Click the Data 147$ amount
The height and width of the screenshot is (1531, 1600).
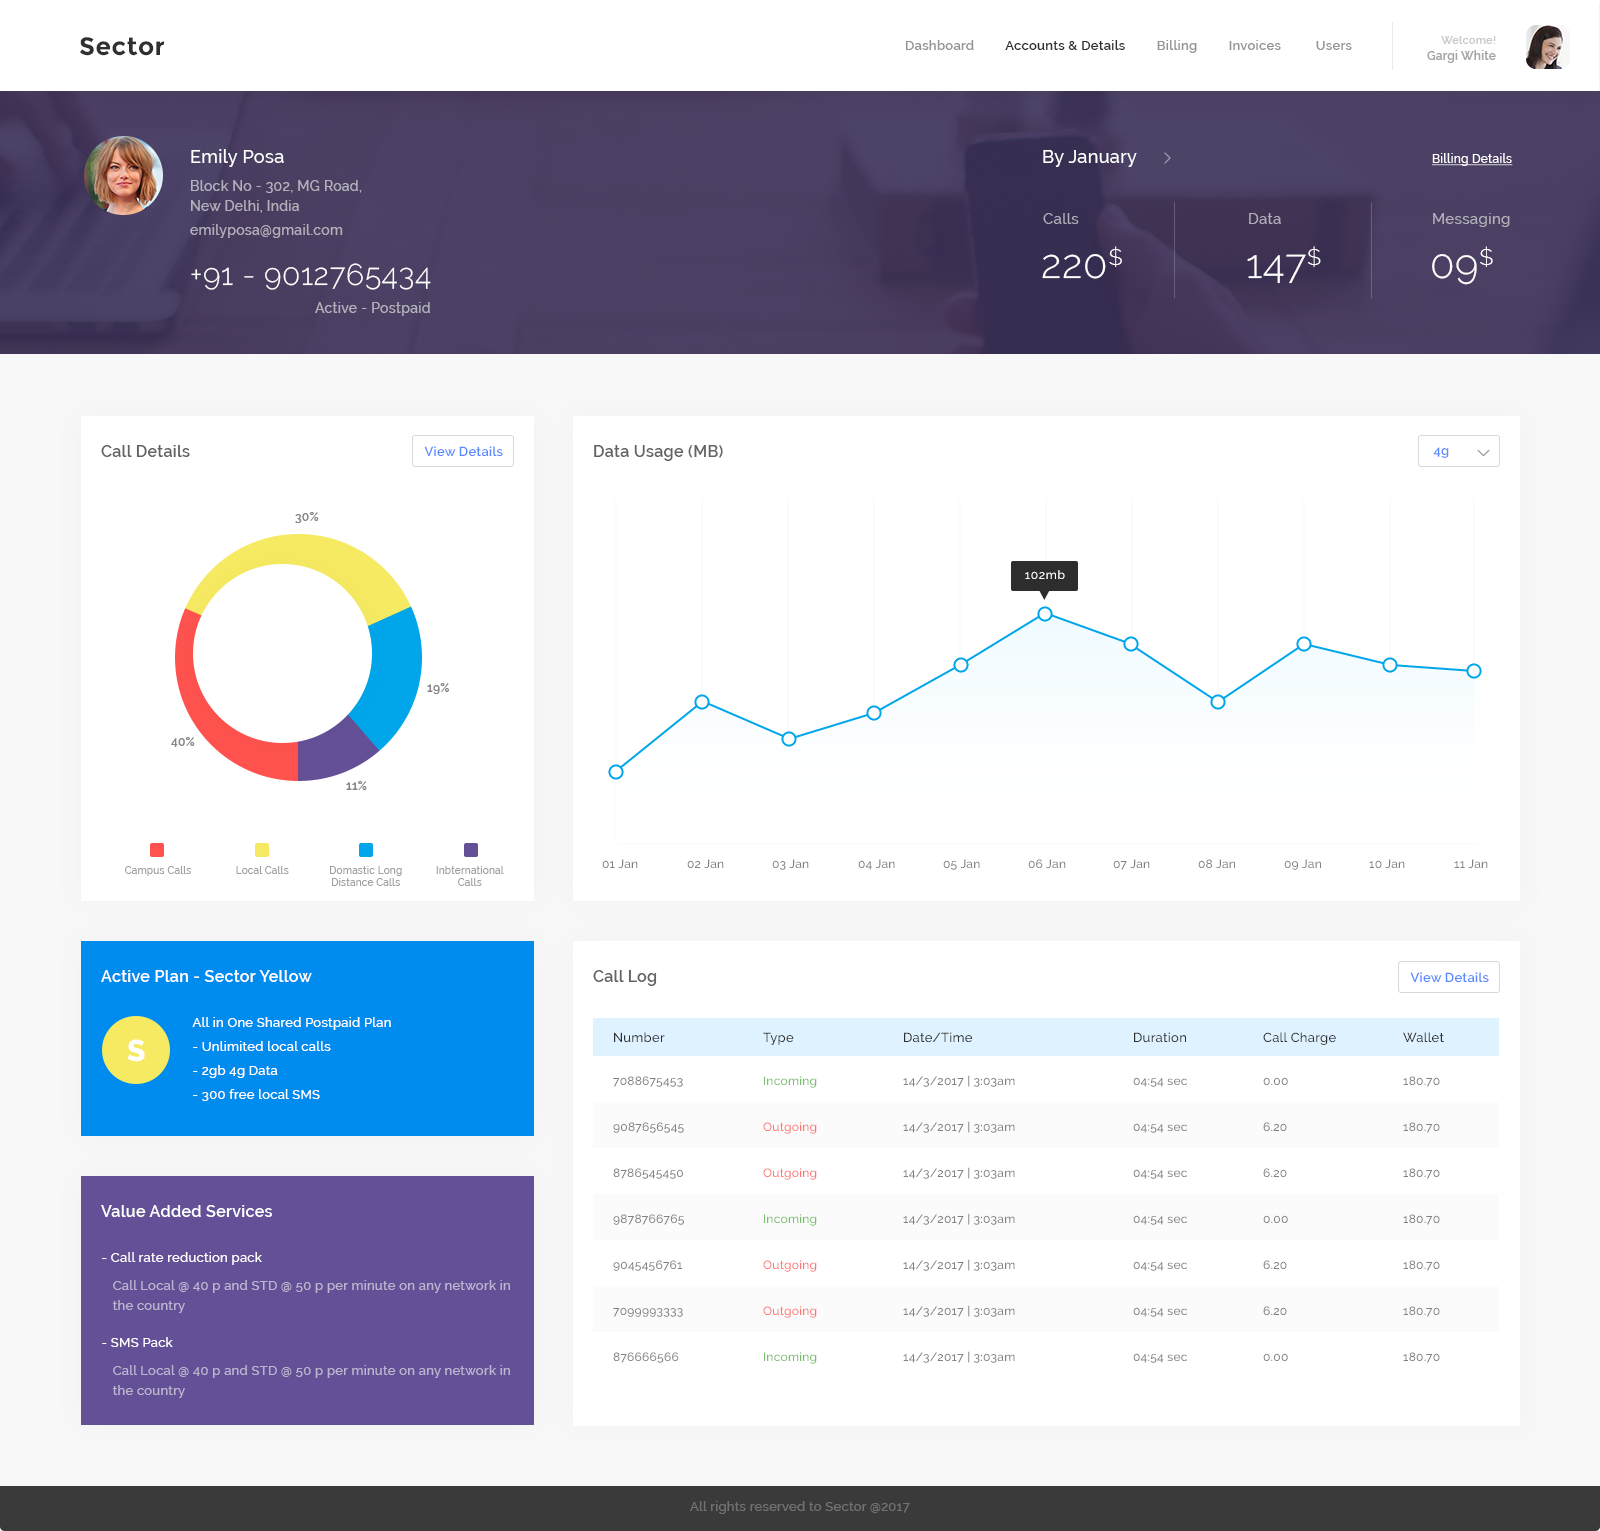pyautogui.click(x=1283, y=265)
